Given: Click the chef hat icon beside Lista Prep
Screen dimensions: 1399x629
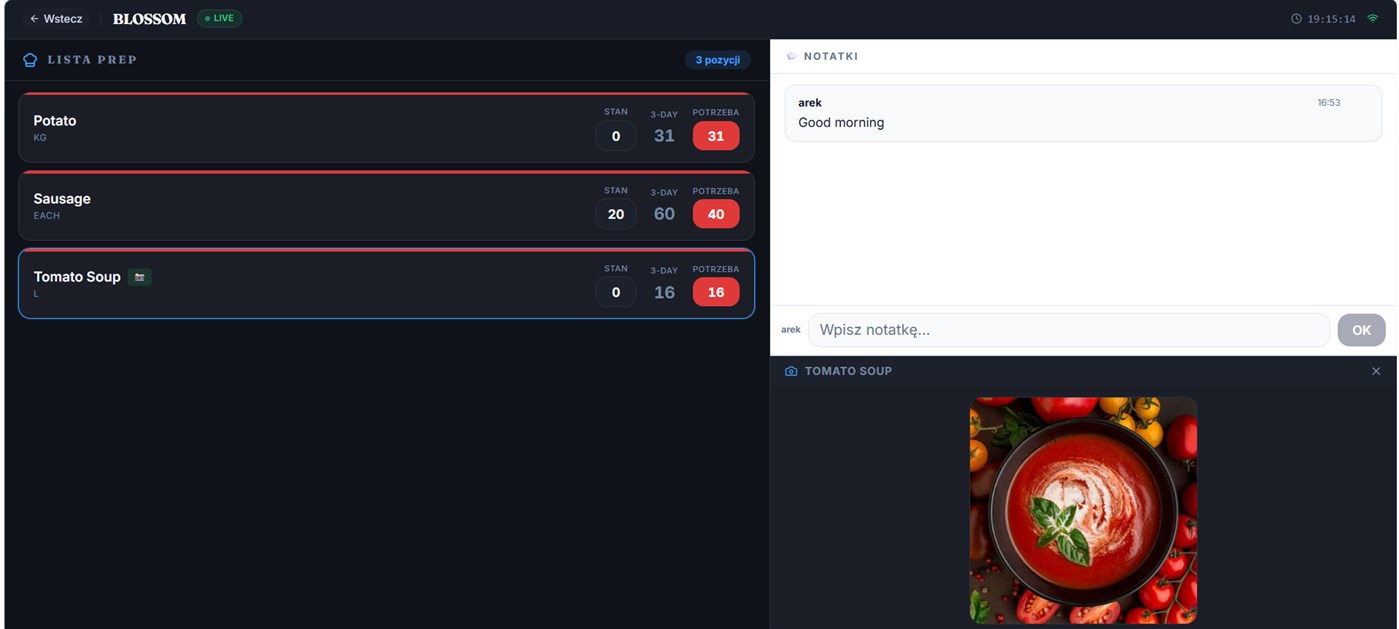Looking at the screenshot, I should coord(30,60).
